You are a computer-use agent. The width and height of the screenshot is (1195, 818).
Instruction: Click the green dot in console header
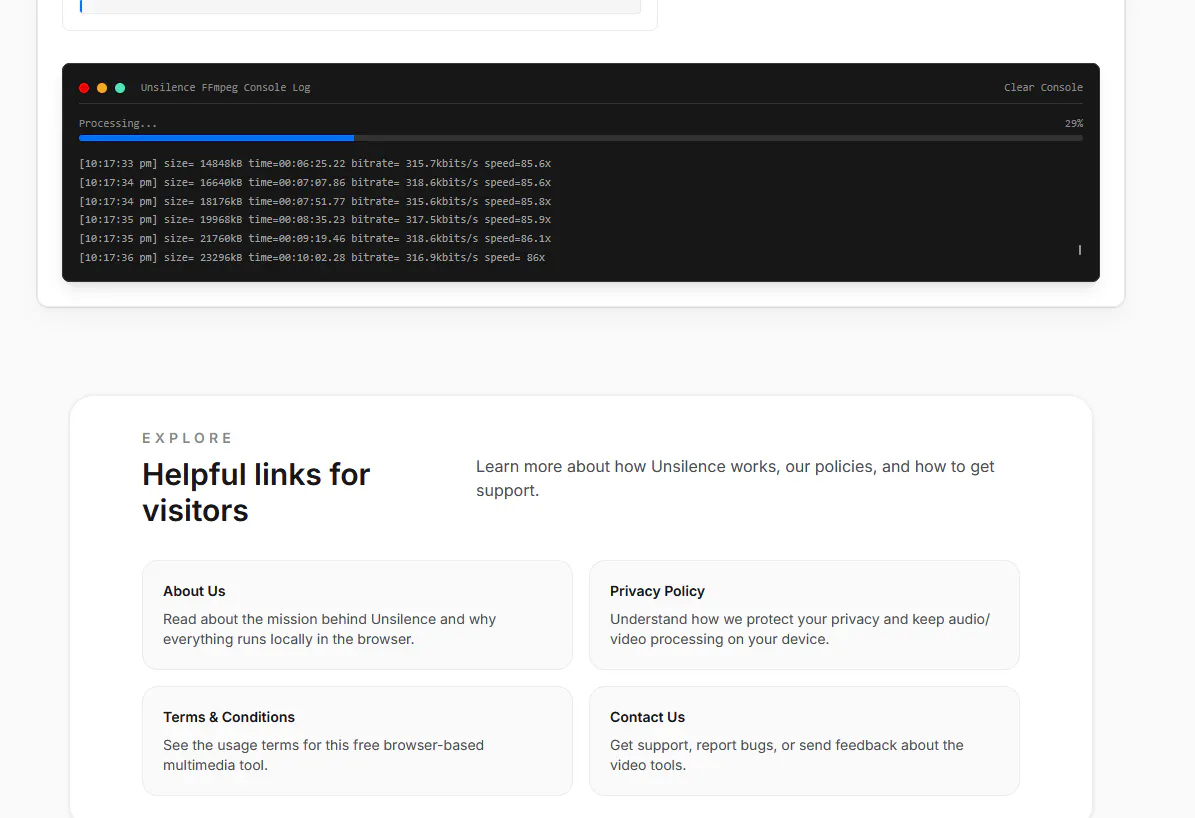tap(120, 88)
